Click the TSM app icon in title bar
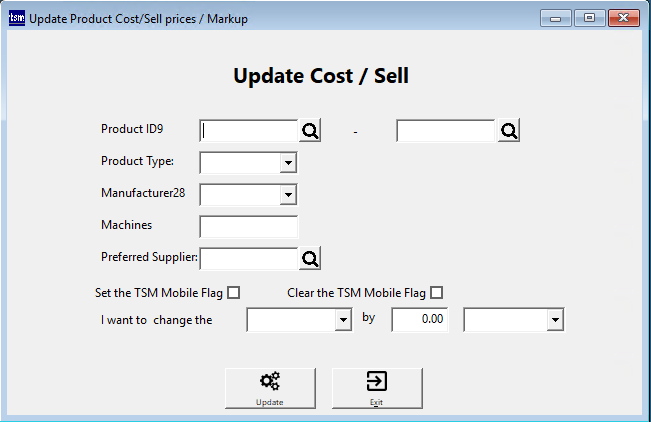 tap(17, 18)
